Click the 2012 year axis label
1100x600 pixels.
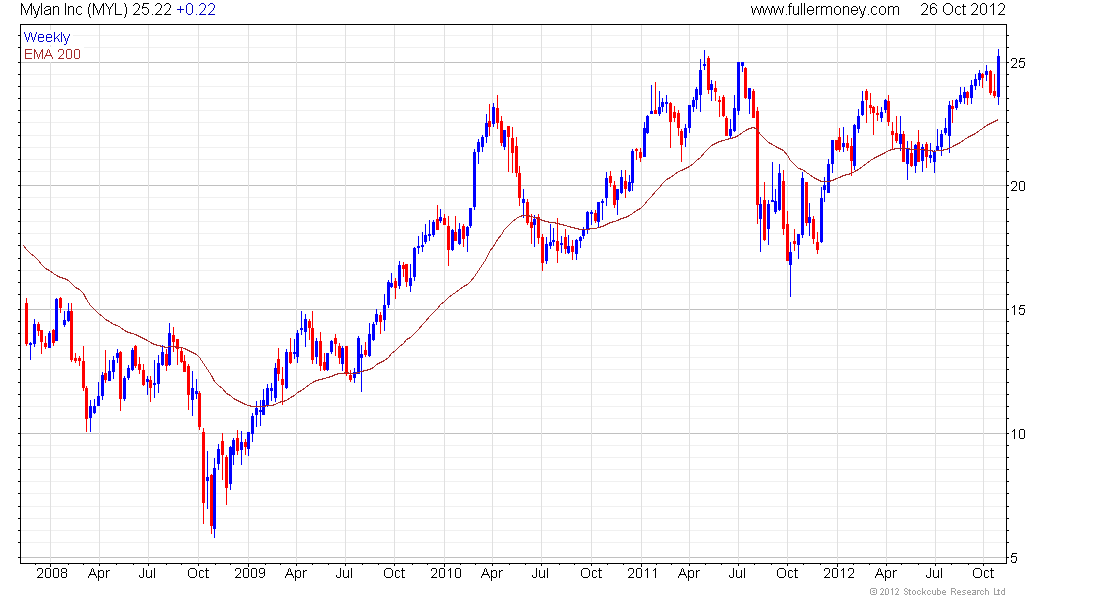coord(839,573)
